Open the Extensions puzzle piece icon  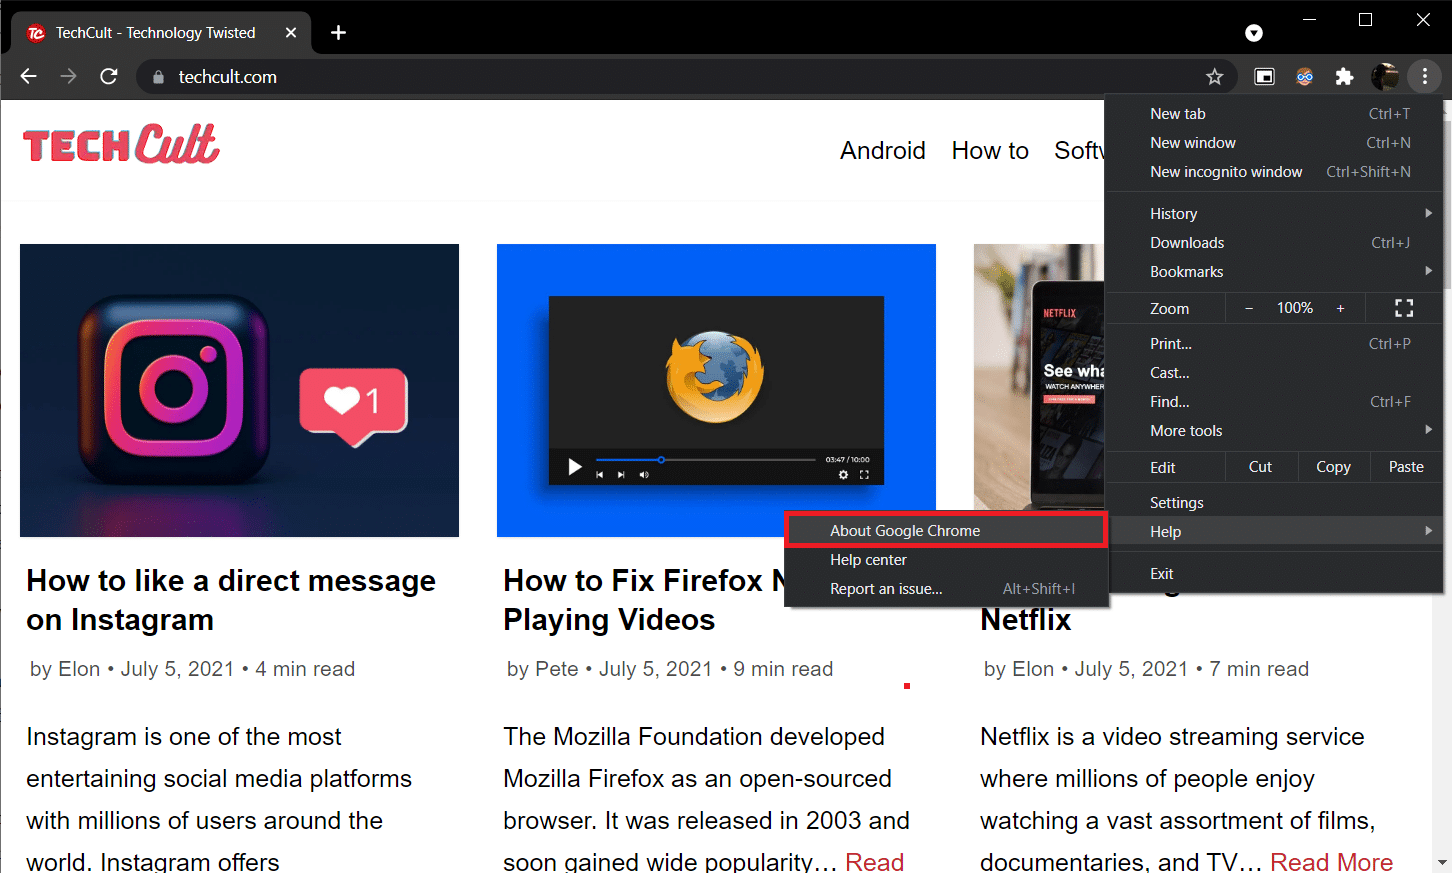click(x=1344, y=77)
